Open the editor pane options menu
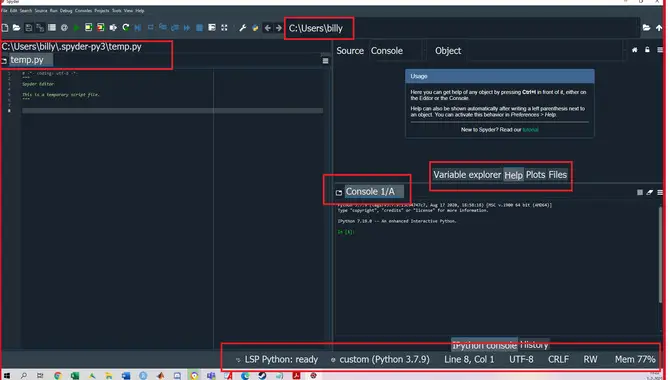 tap(326, 61)
